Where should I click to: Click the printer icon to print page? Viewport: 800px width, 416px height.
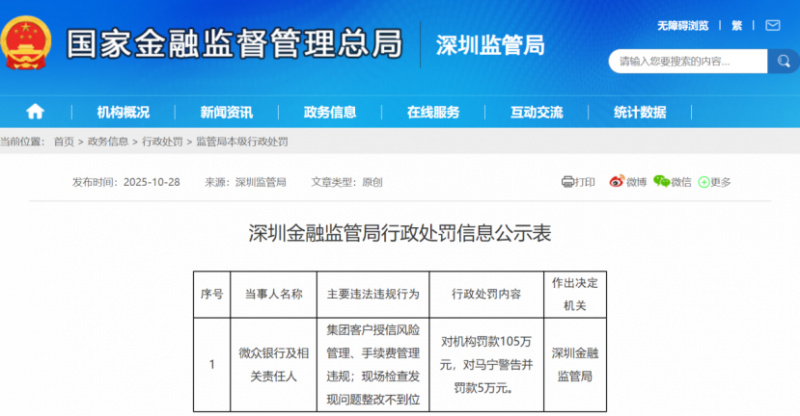coord(568,182)
